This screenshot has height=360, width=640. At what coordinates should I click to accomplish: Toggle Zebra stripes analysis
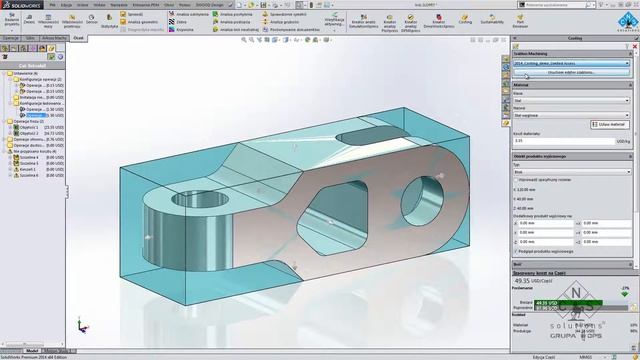(178, 22)
